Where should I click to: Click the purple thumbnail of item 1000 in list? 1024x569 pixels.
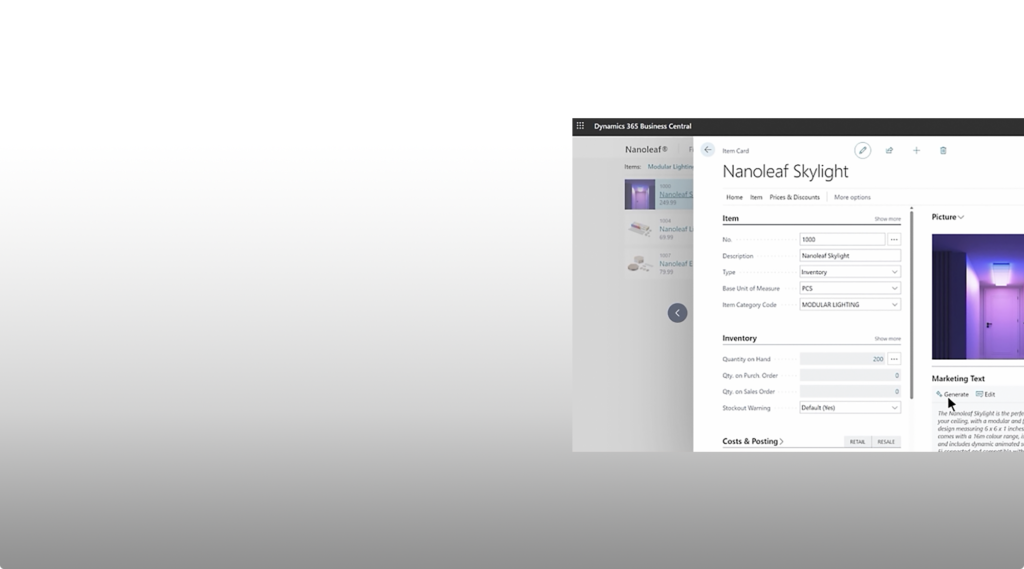(x=639, y=195)
